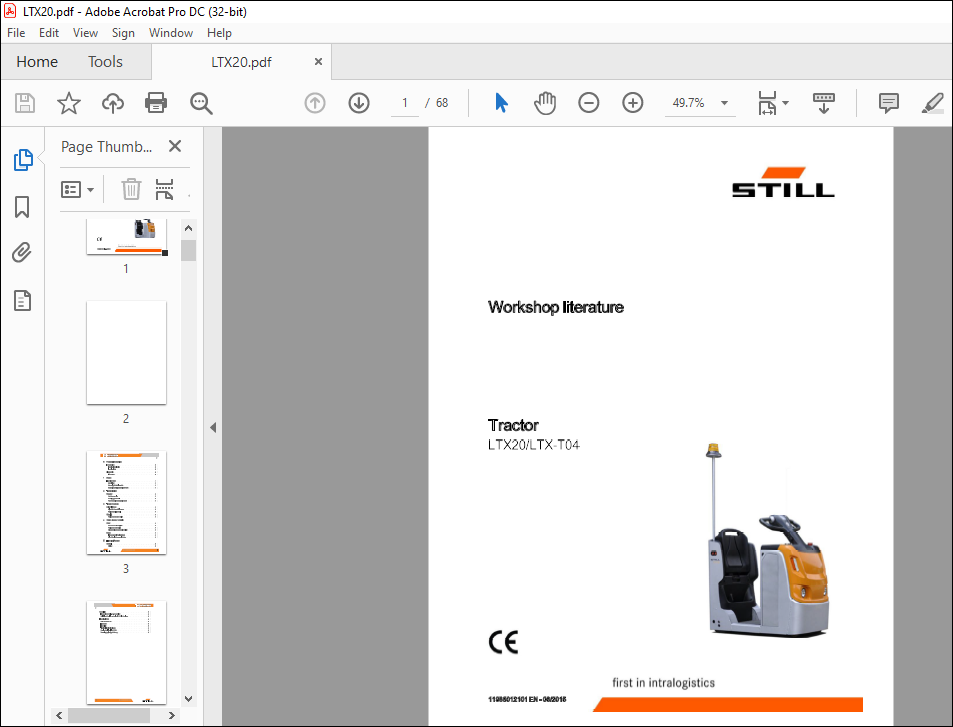Click the 'Workshop literature' heading text

point(556,307)
